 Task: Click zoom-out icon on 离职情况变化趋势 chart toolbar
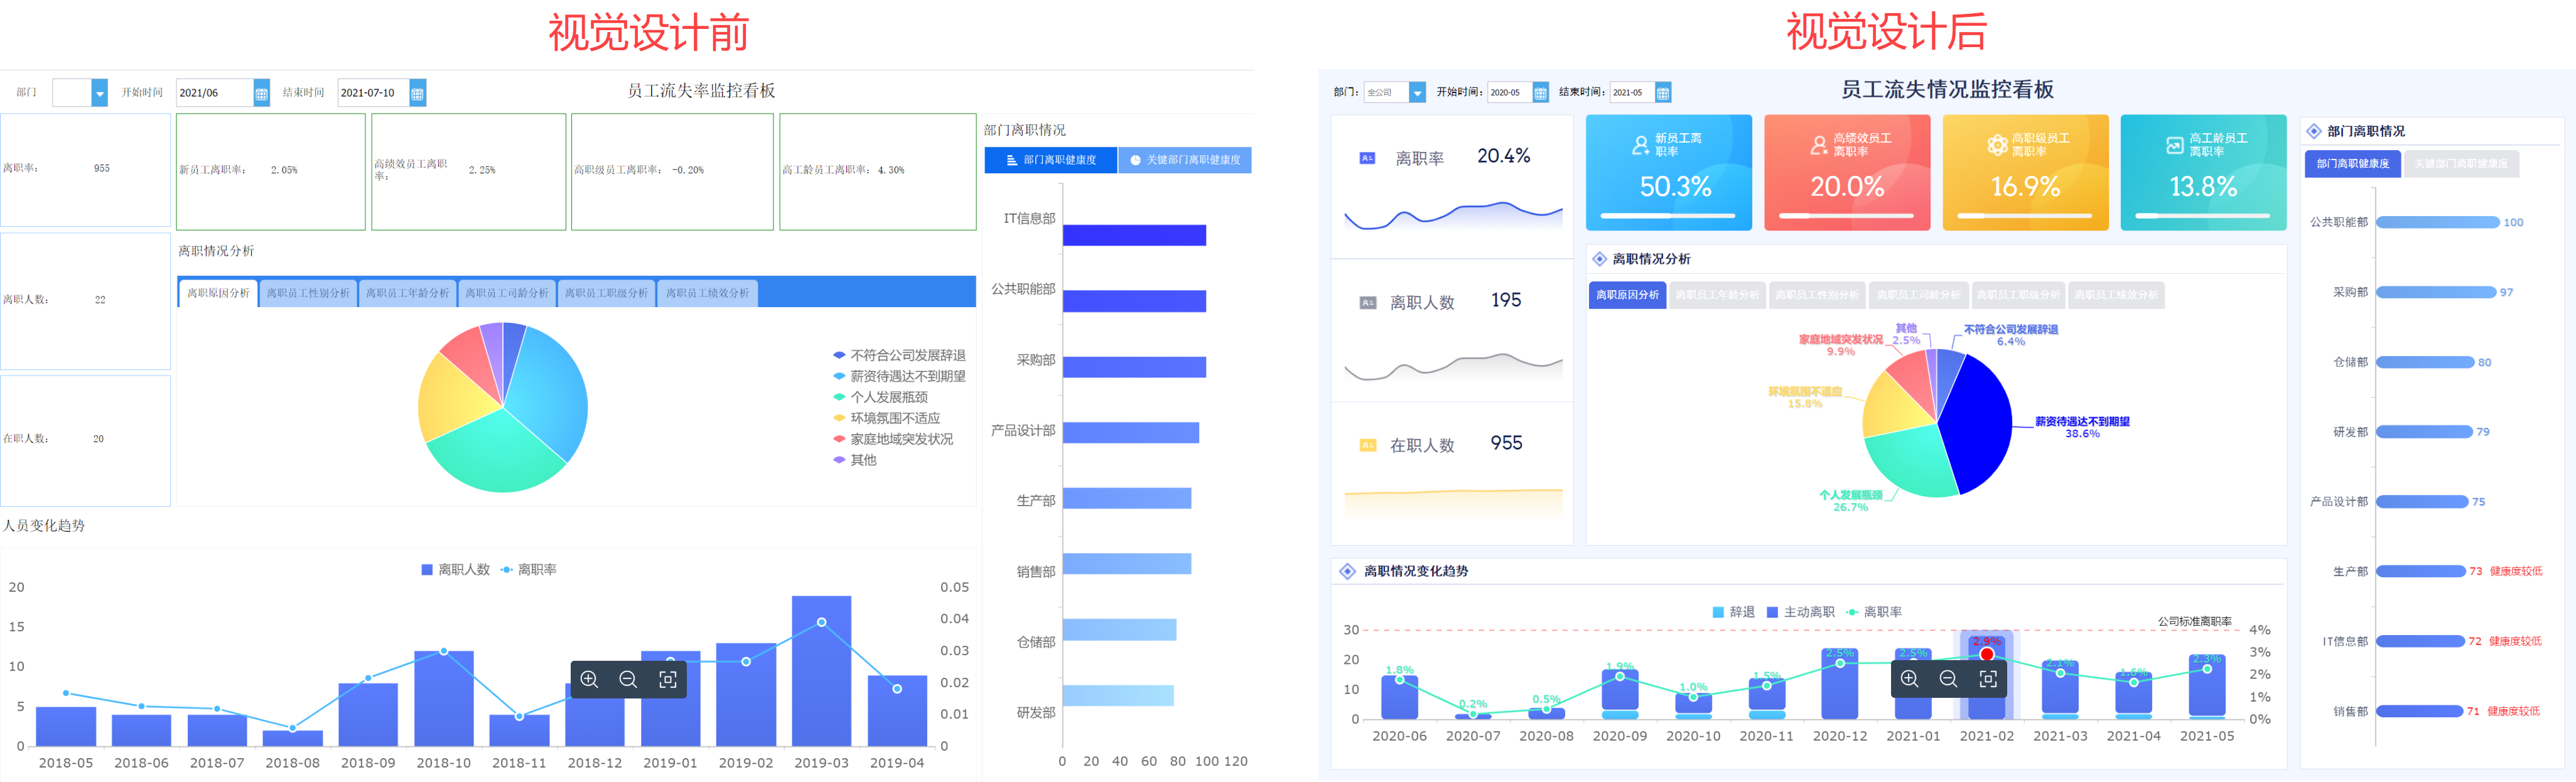[1948, 679]
